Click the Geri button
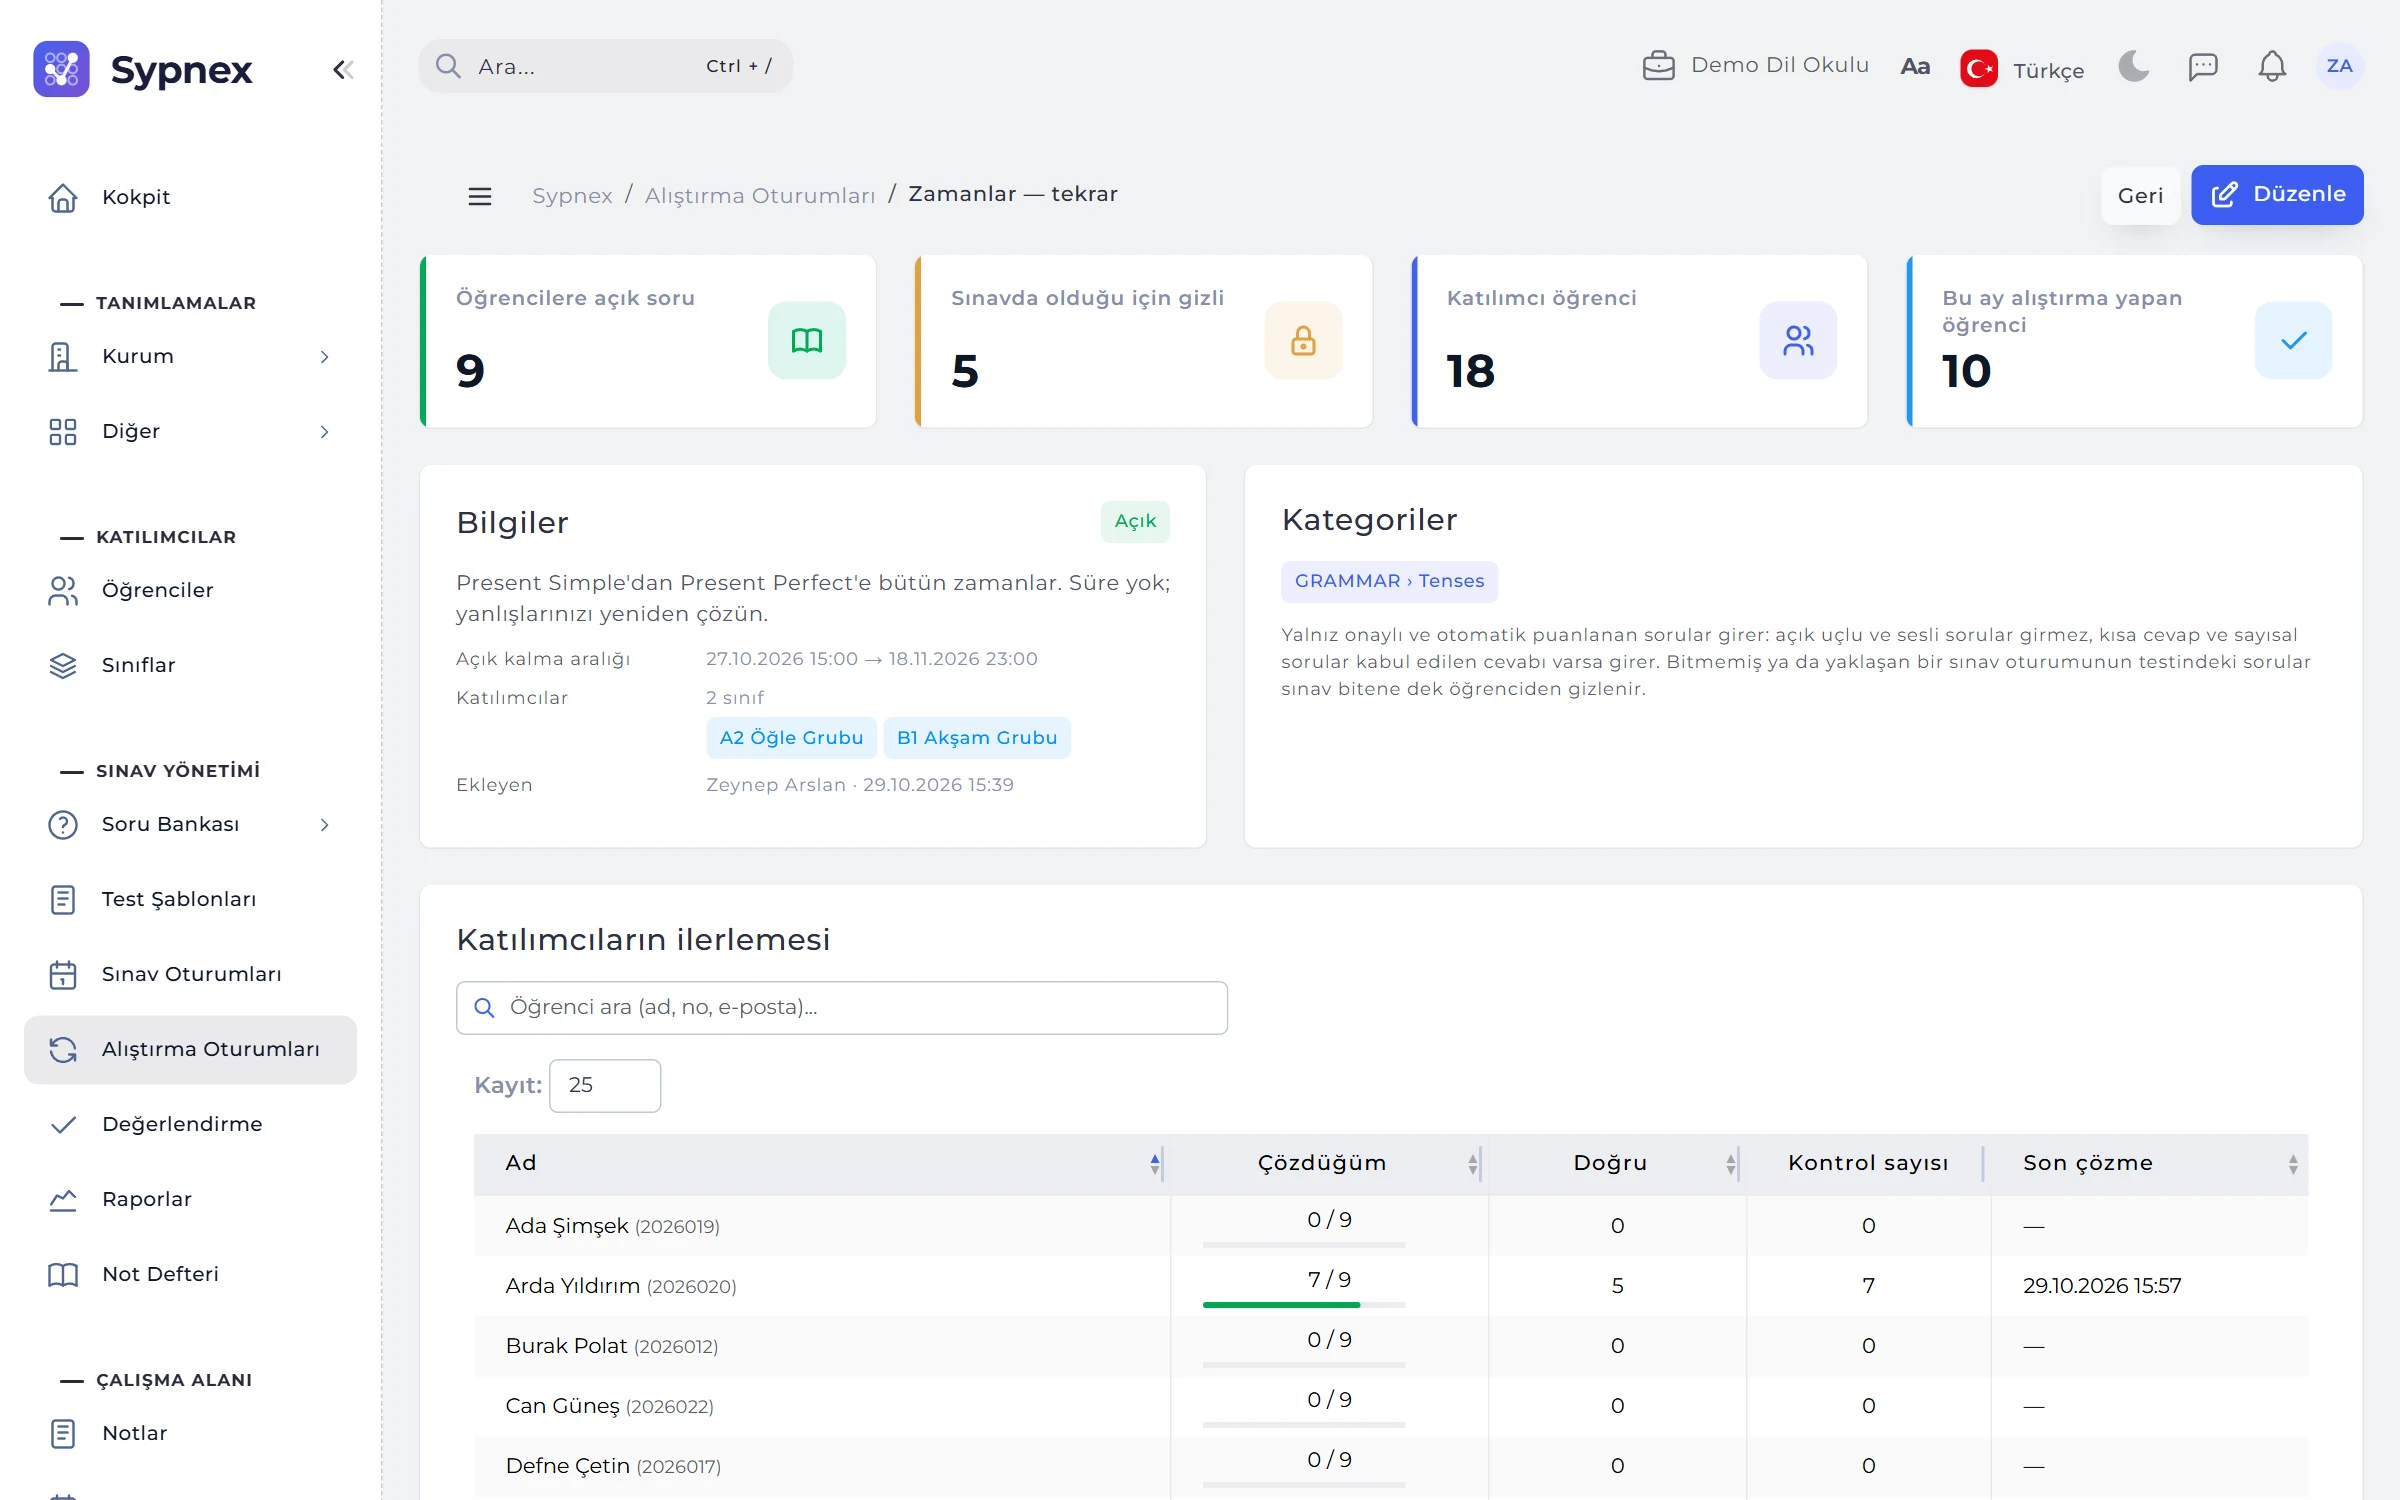Viewport: 2400px width, 1500px height. tap(2140, 195)
